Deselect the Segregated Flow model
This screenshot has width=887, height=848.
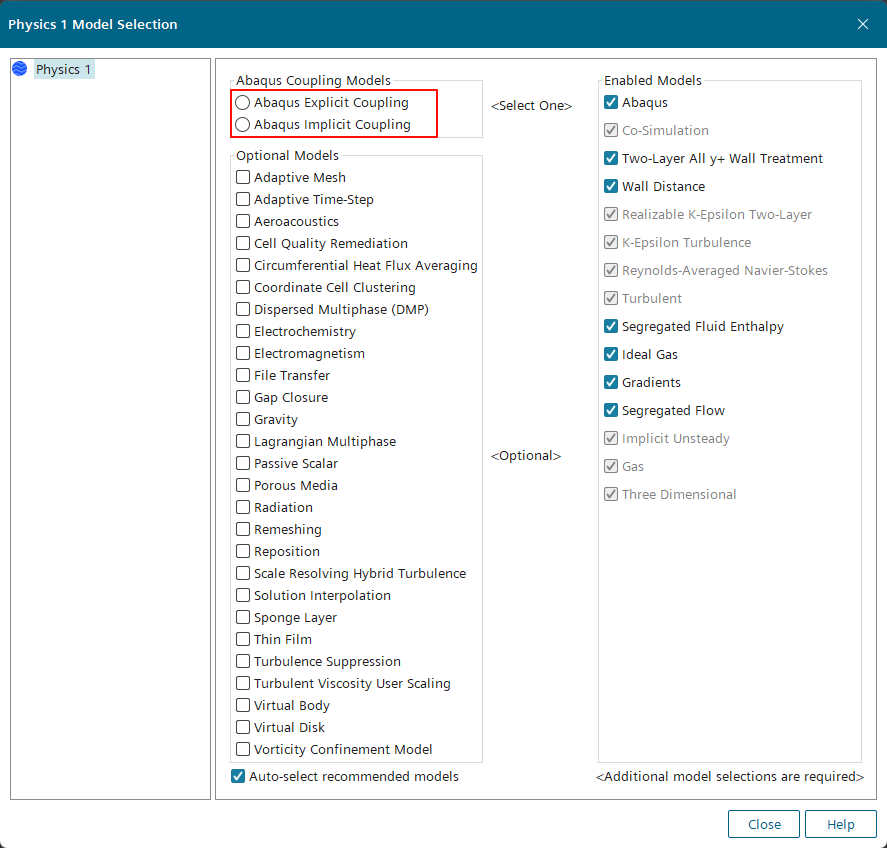click(x=611, y=410)
